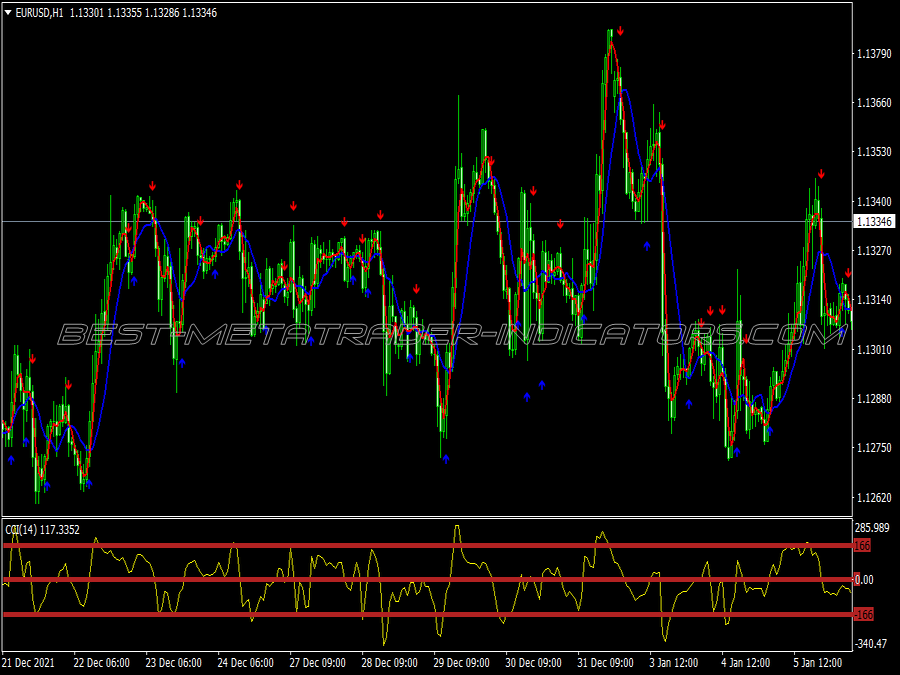Click the 1.13270 price scale value
Screen dimensions: 900x675
point(874,251)
